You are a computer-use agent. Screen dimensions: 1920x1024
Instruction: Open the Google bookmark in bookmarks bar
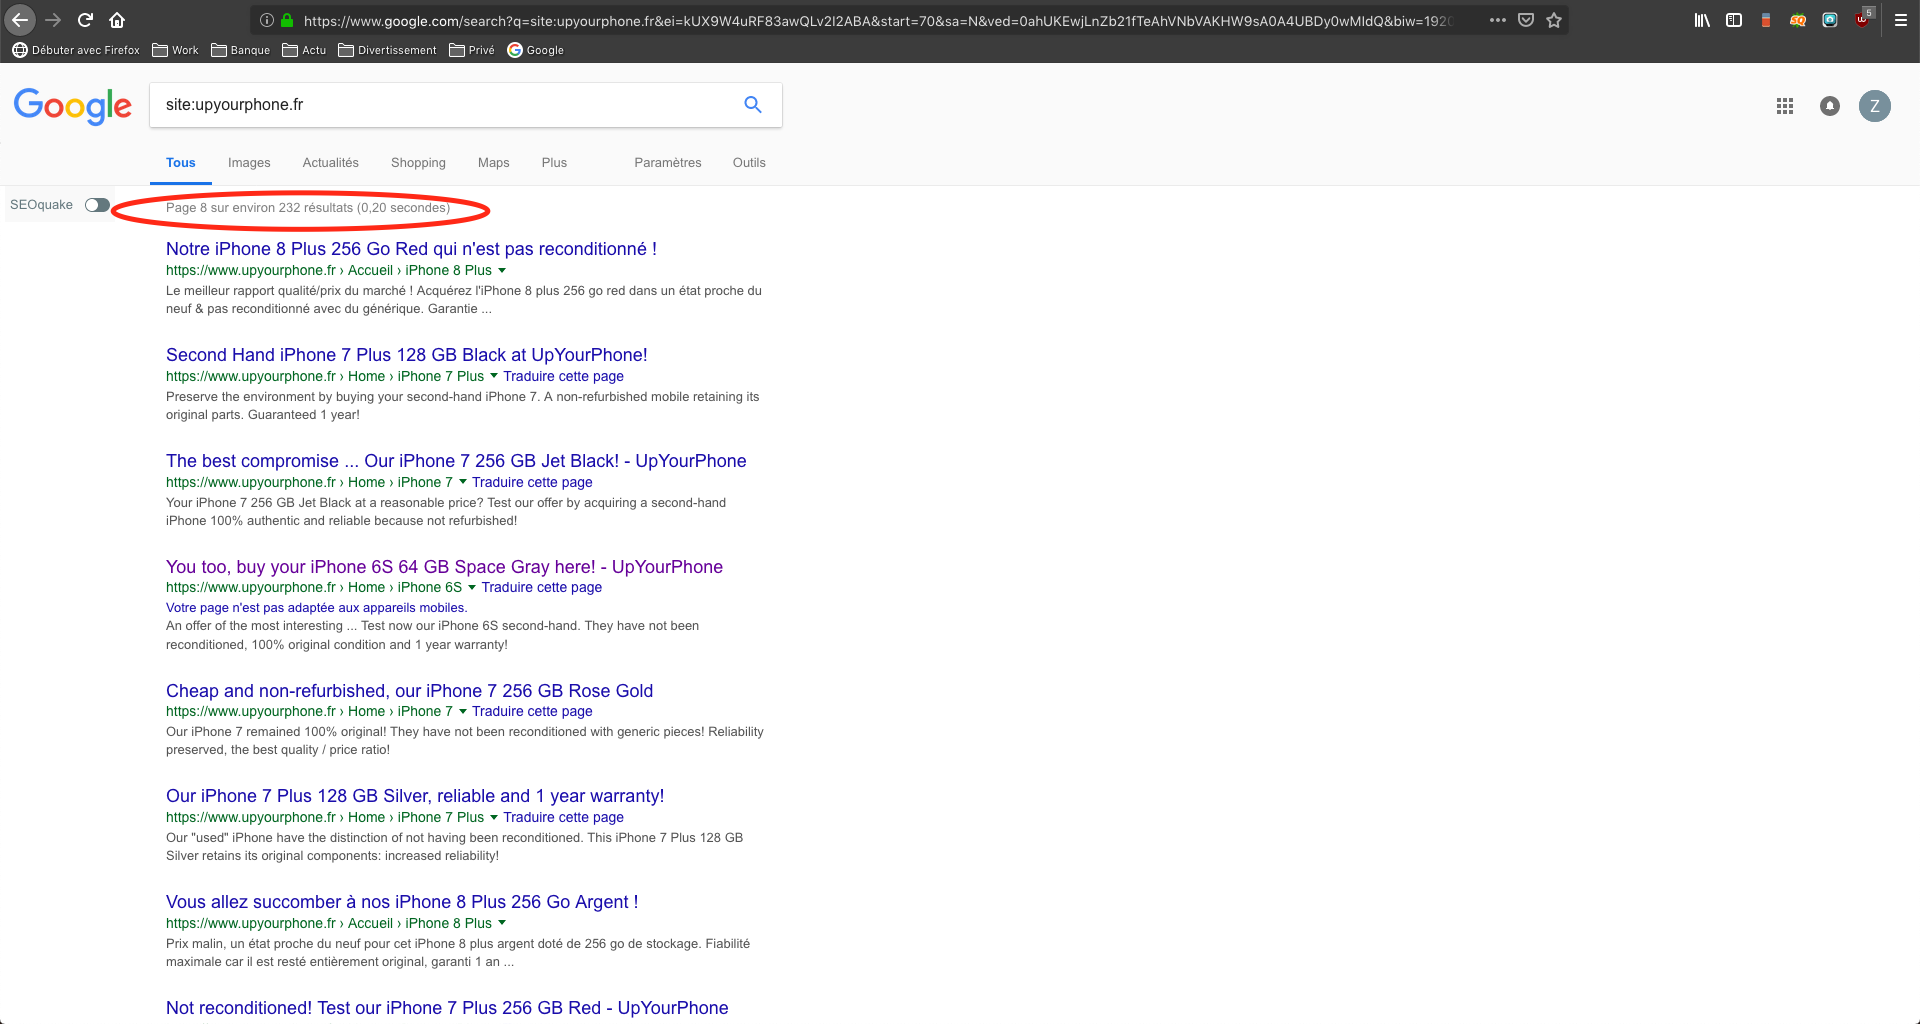click(536, 50)
